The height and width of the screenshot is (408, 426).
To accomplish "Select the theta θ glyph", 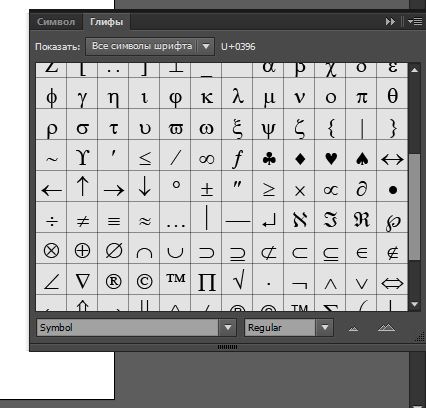I will point(392,94).
